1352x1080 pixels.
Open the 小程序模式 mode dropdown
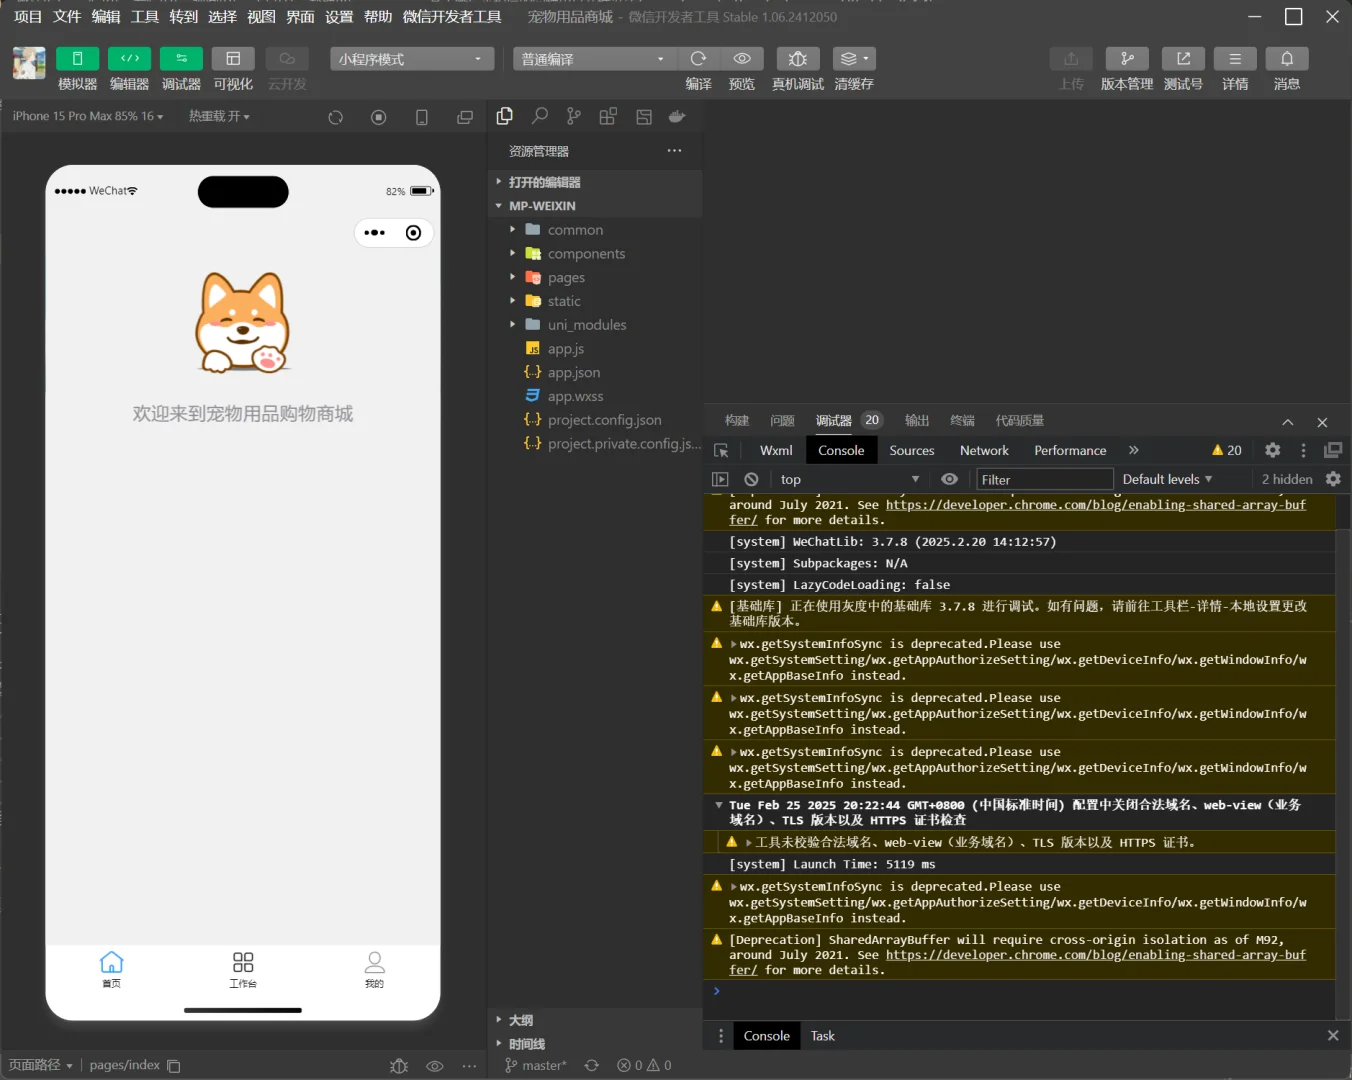412,59
